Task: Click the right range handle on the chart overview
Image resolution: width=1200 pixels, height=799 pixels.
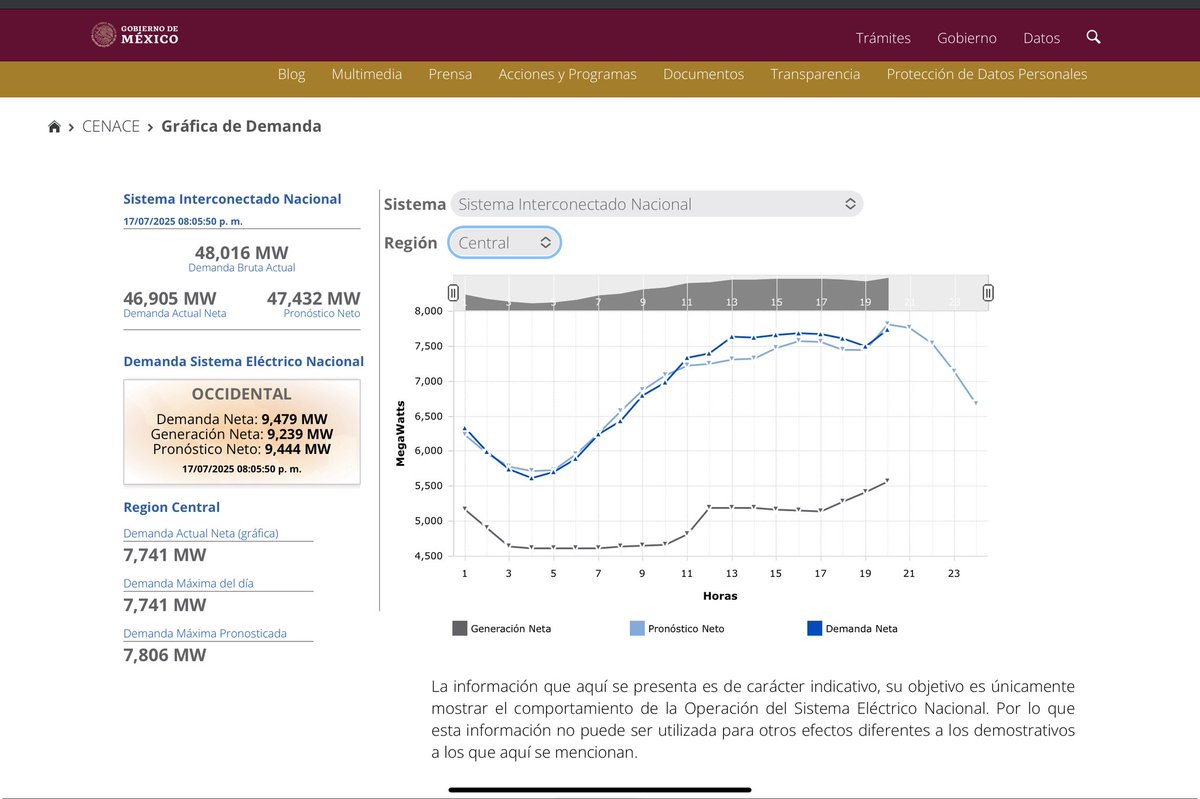Action: click(x=987, y=292)
